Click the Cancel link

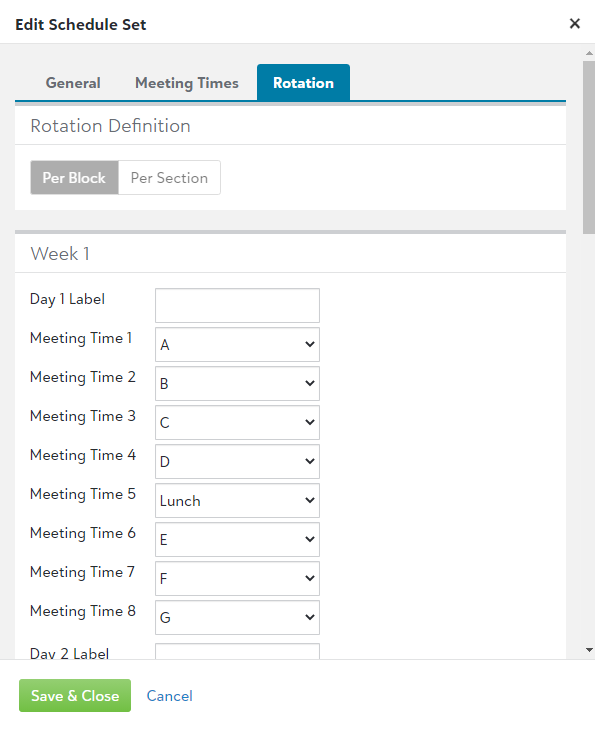[170, 696]
